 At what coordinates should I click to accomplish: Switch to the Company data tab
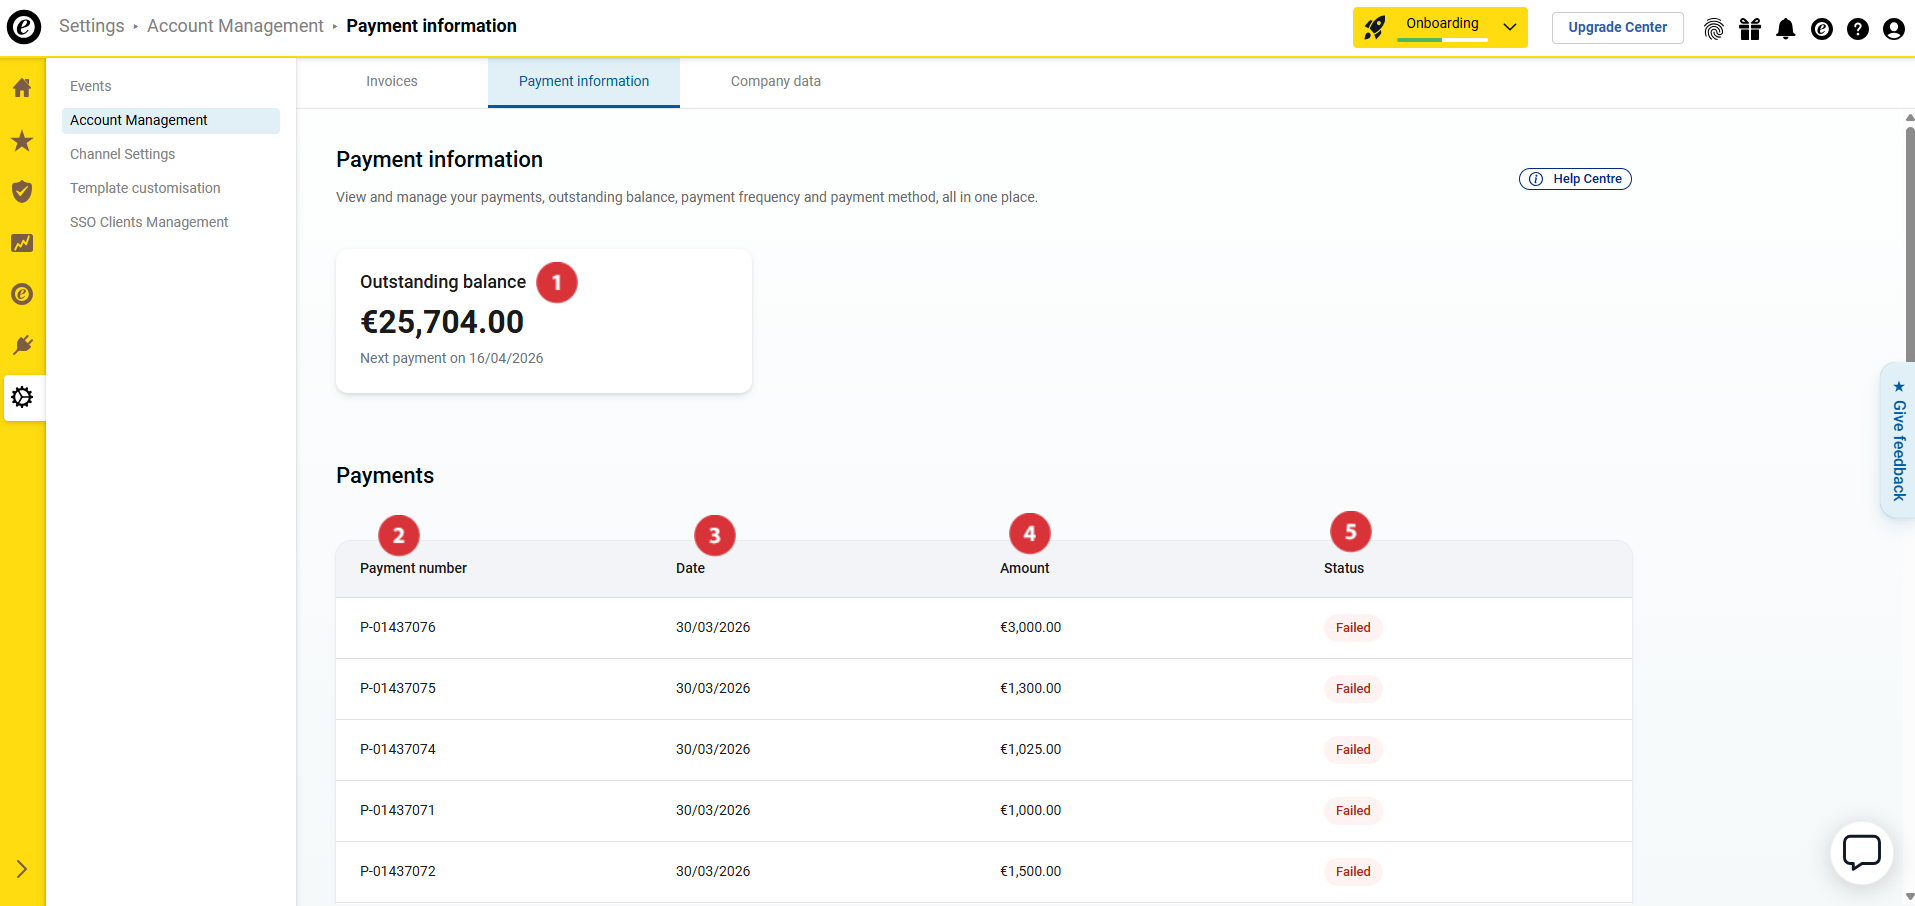775,82
